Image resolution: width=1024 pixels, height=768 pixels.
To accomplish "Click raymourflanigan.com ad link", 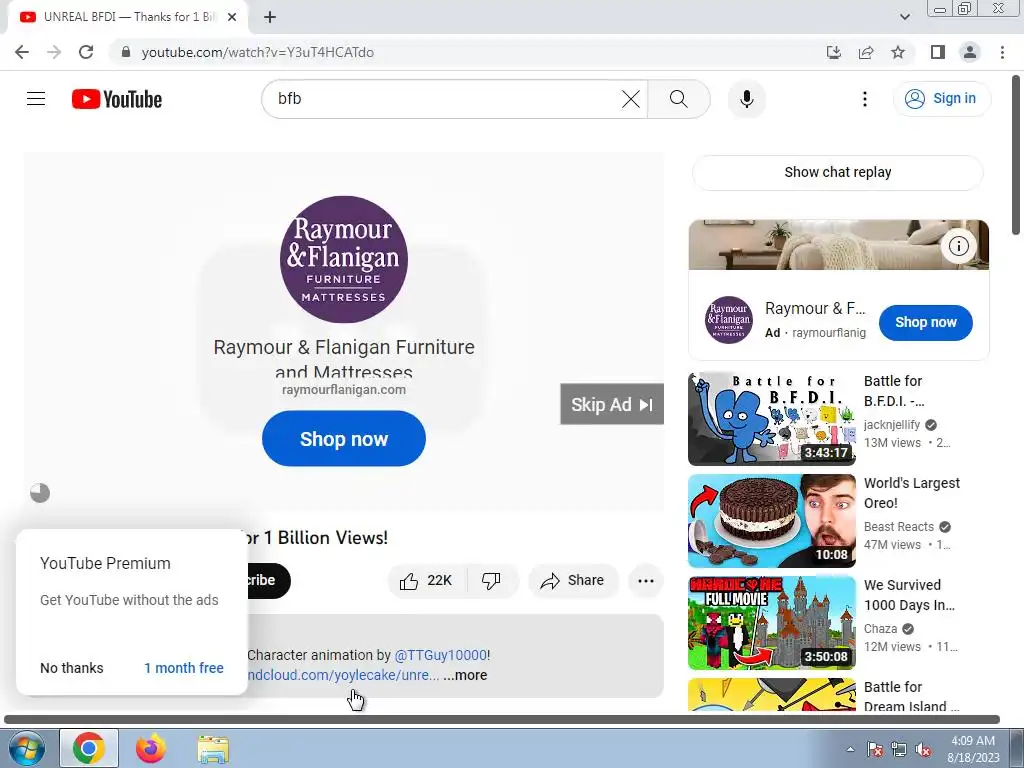I will coord(344,390).
